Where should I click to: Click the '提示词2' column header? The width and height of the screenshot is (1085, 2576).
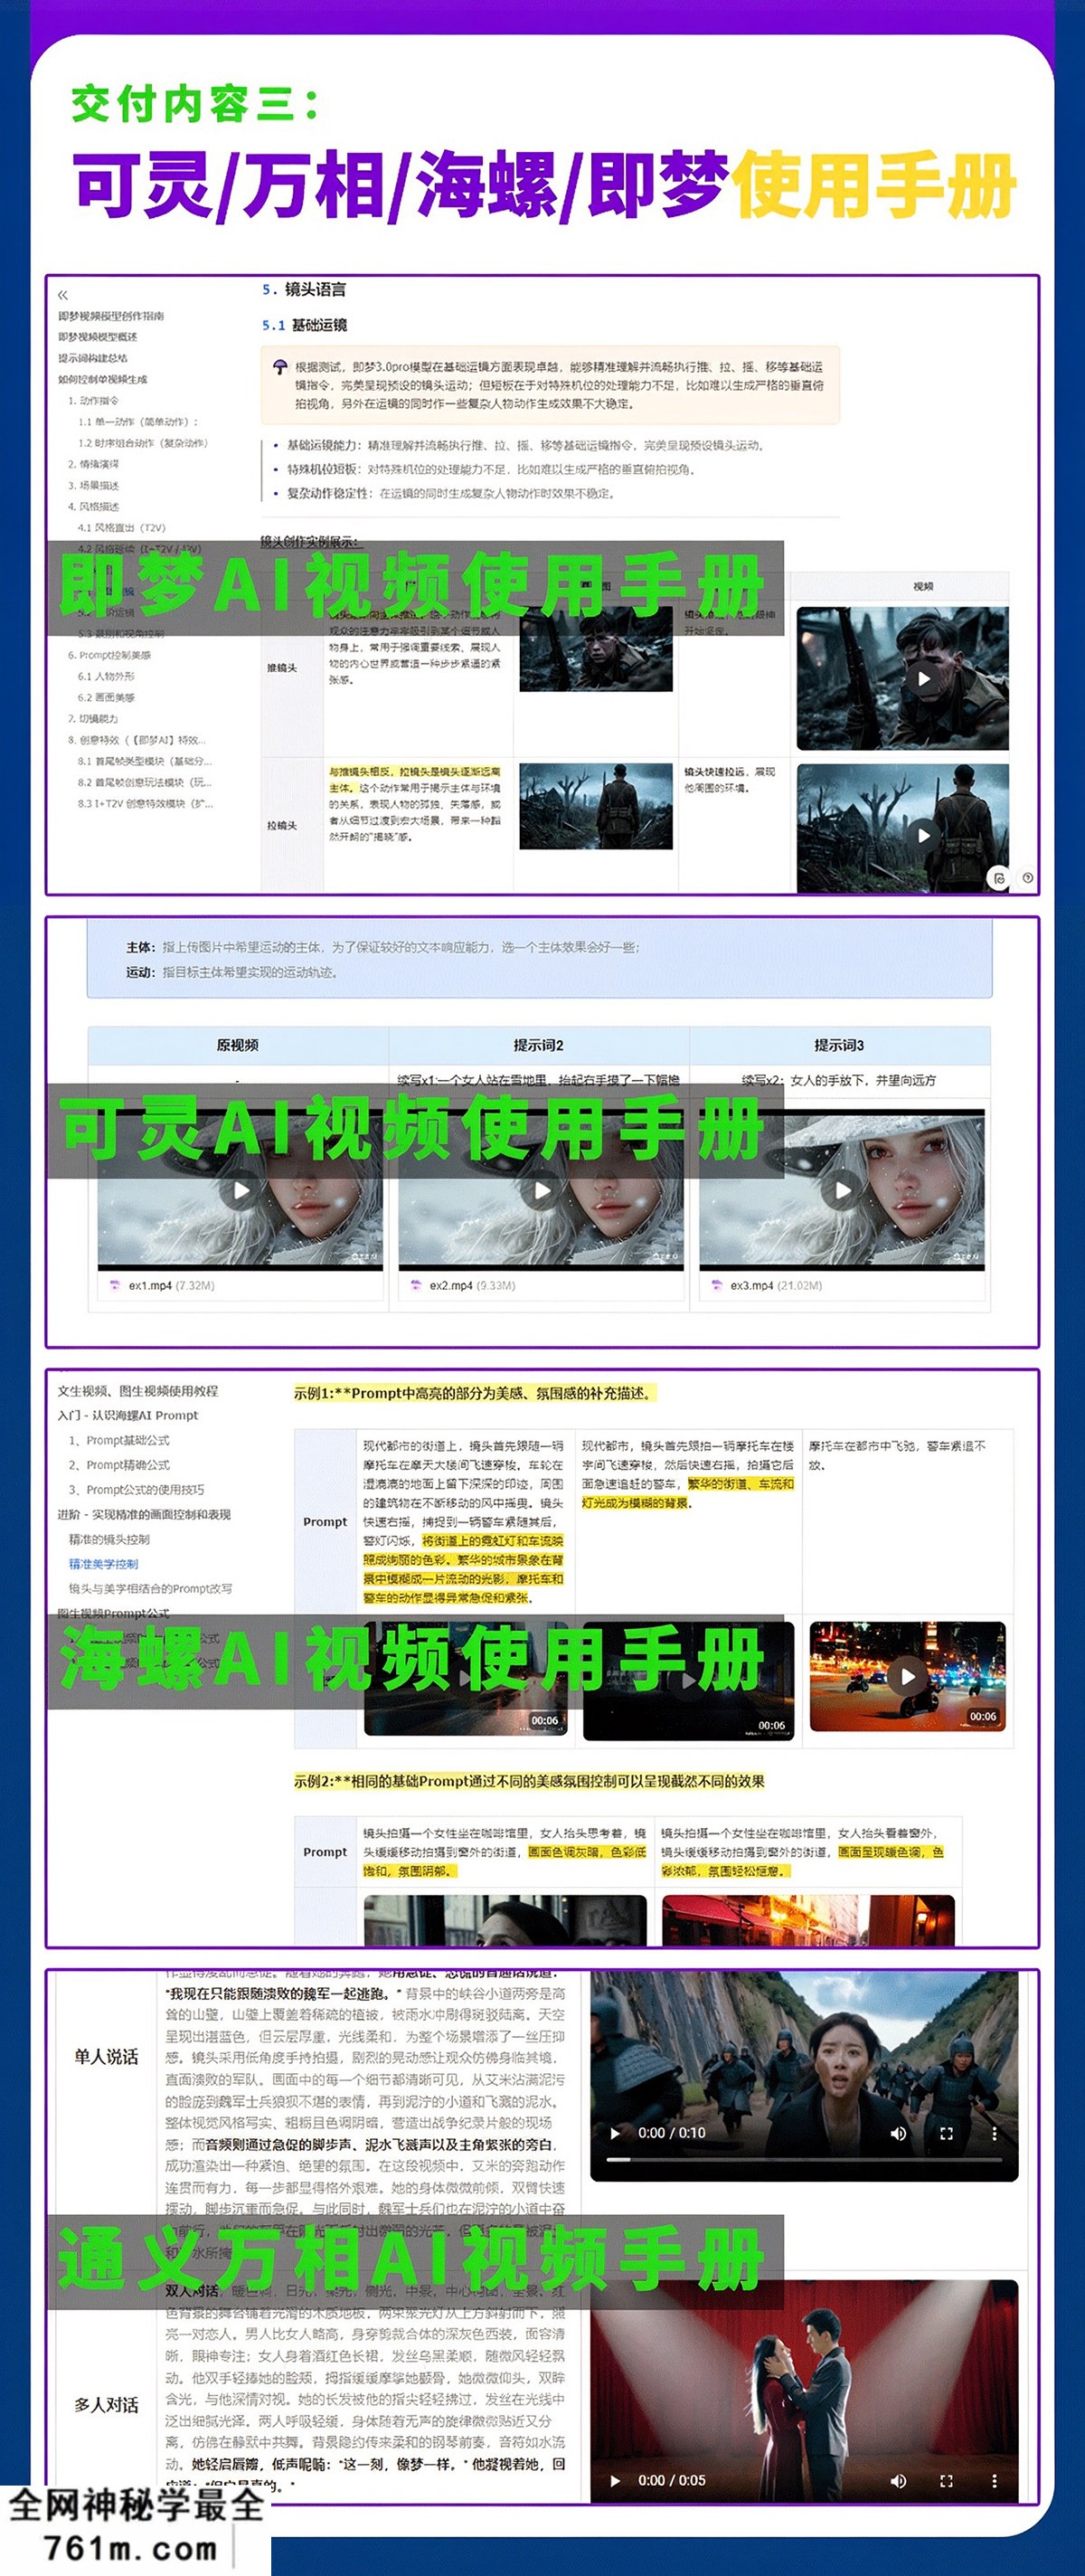point(538,1045)
